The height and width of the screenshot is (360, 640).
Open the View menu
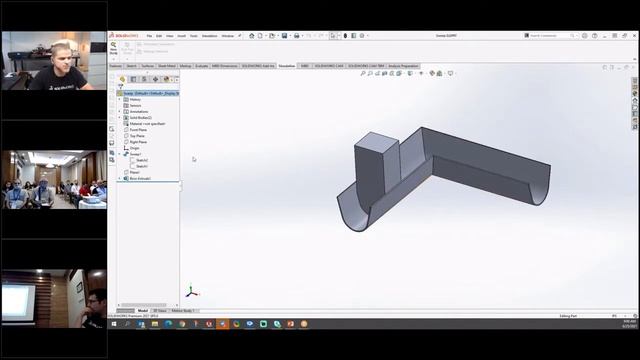pyautogui.click(x=169, y=36)
